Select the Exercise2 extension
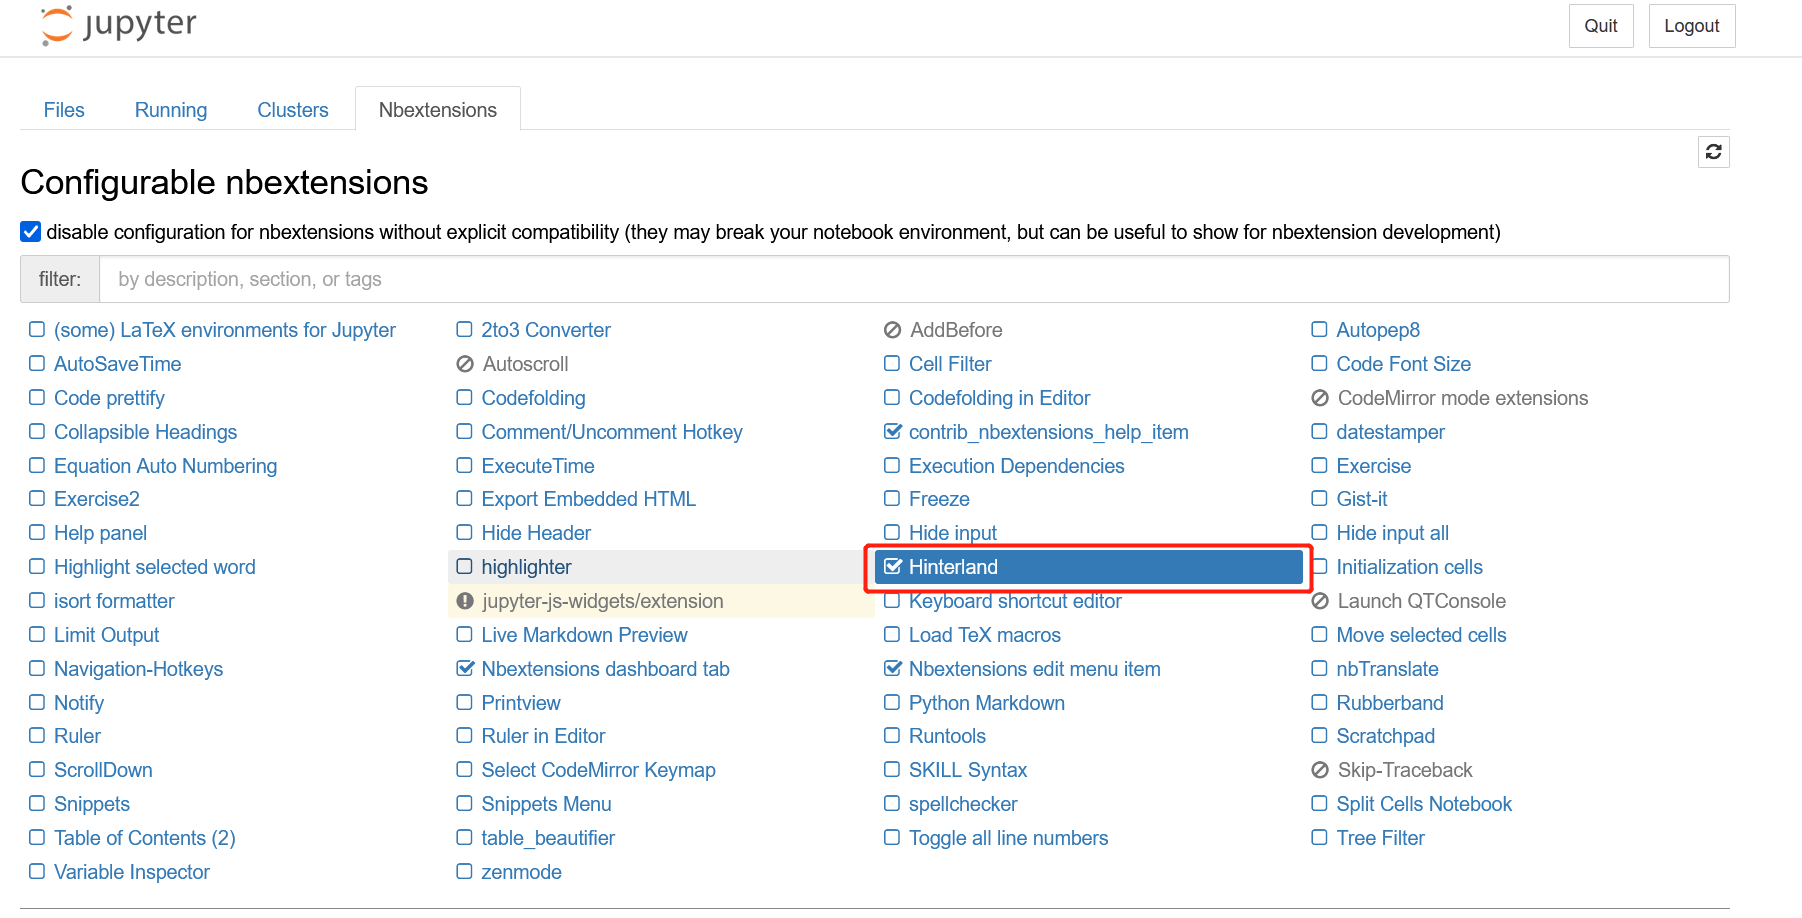Screen dimensions: 1802x918 pyautogui.click(x=97, y=499)
